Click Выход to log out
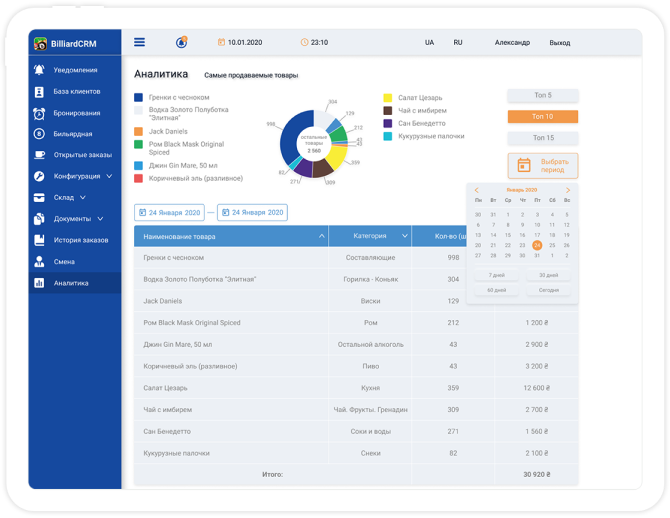This screenshot has height=518, width=670. pos(560,43)
